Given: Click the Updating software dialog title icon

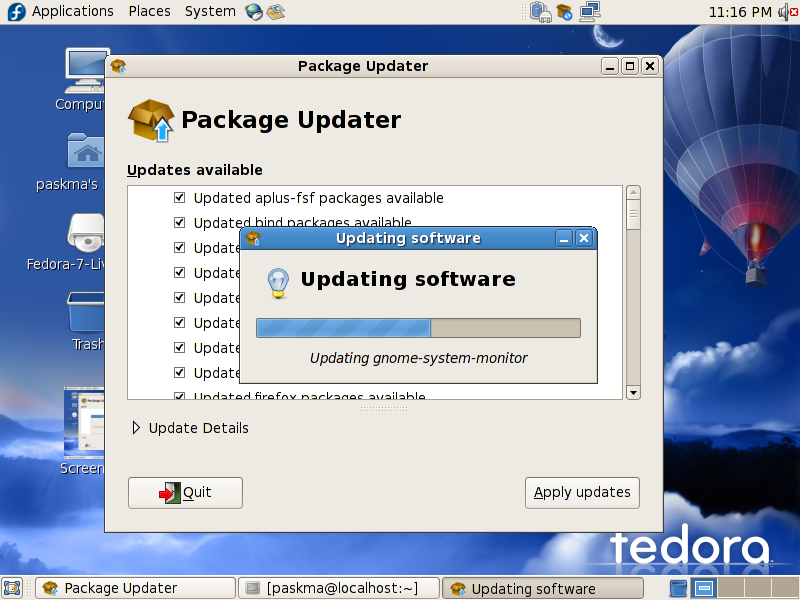Looking at the screenshot, I should coord(253,238).
